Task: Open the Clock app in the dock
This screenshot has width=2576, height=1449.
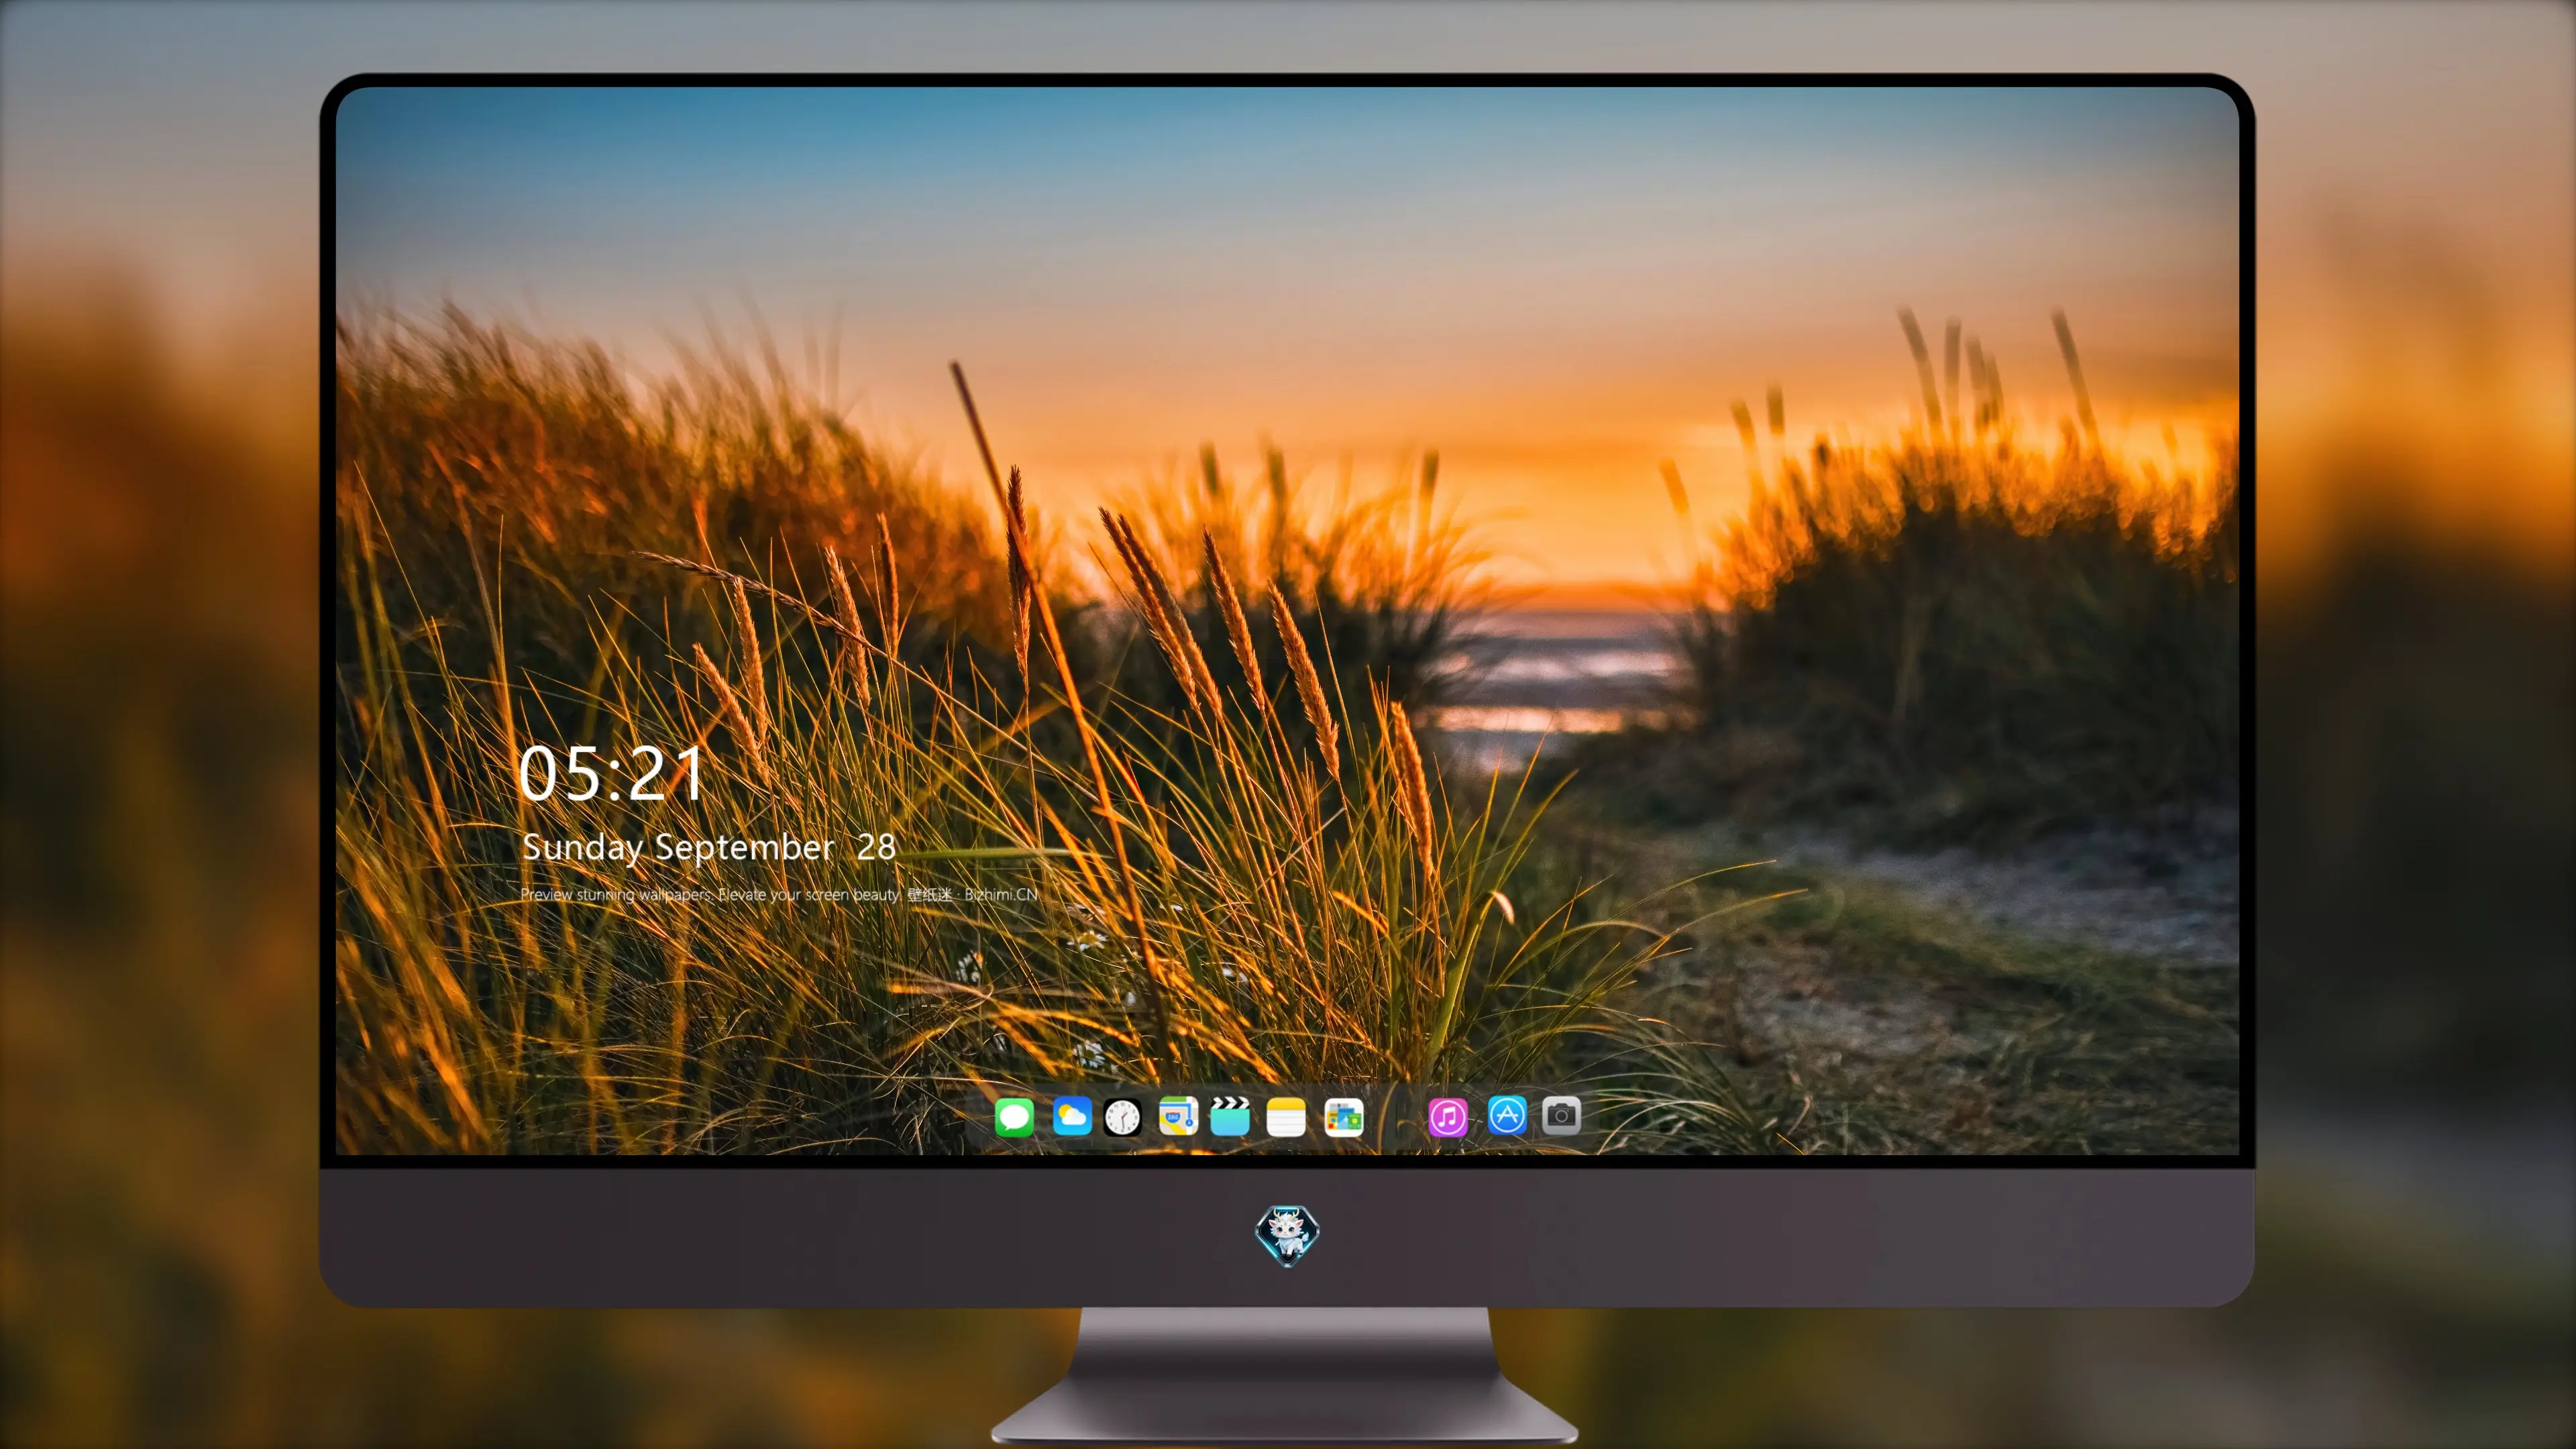Action: (1122, 1117)
